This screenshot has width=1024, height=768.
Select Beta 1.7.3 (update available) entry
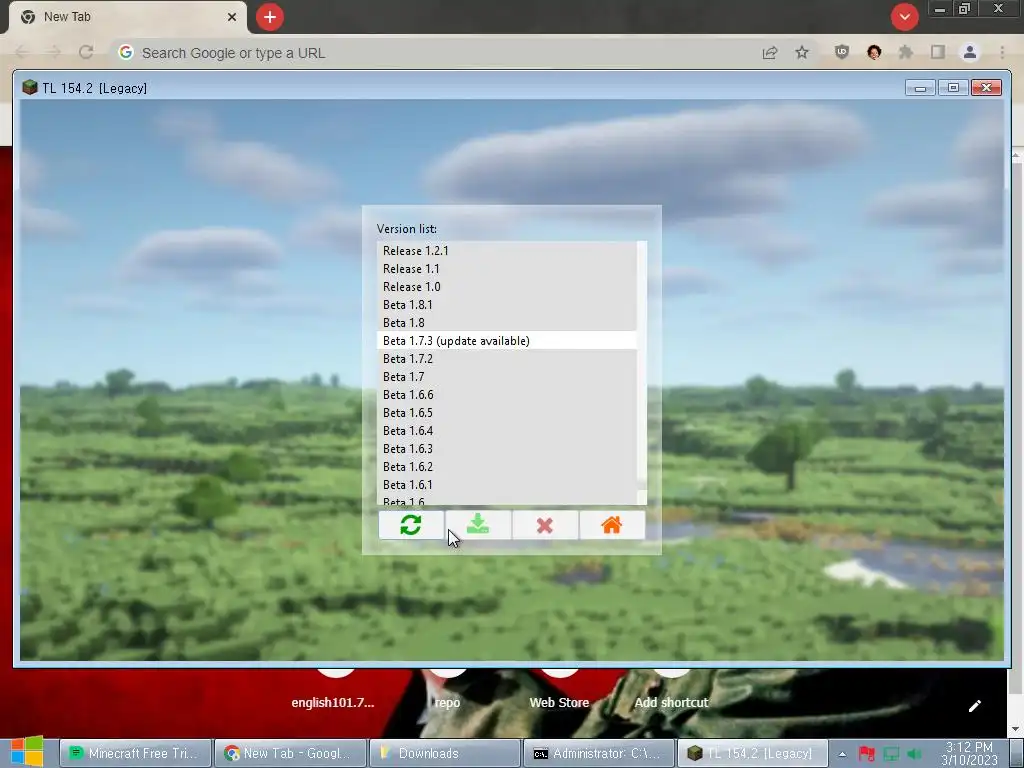click(x=507, y=341)
